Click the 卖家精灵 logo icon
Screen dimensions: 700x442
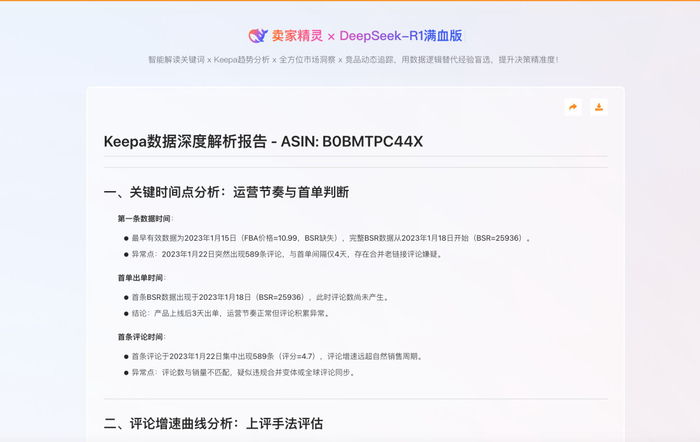pyautogui.click(x=258, y=36)
